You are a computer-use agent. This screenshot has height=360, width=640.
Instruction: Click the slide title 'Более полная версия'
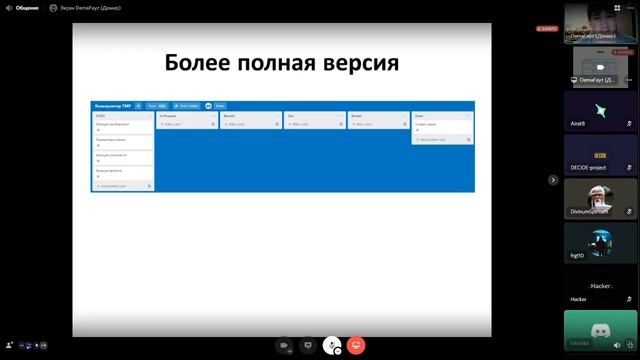point(282,63)
